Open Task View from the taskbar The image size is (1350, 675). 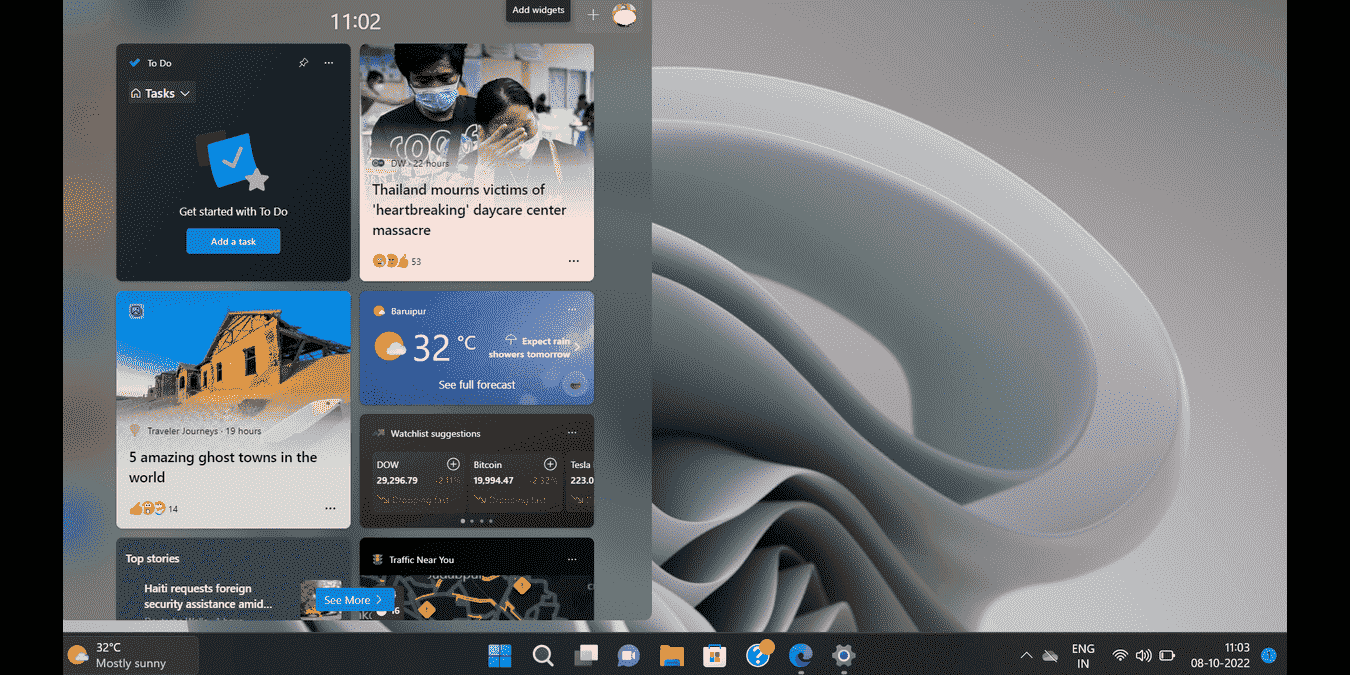(585, 655)
